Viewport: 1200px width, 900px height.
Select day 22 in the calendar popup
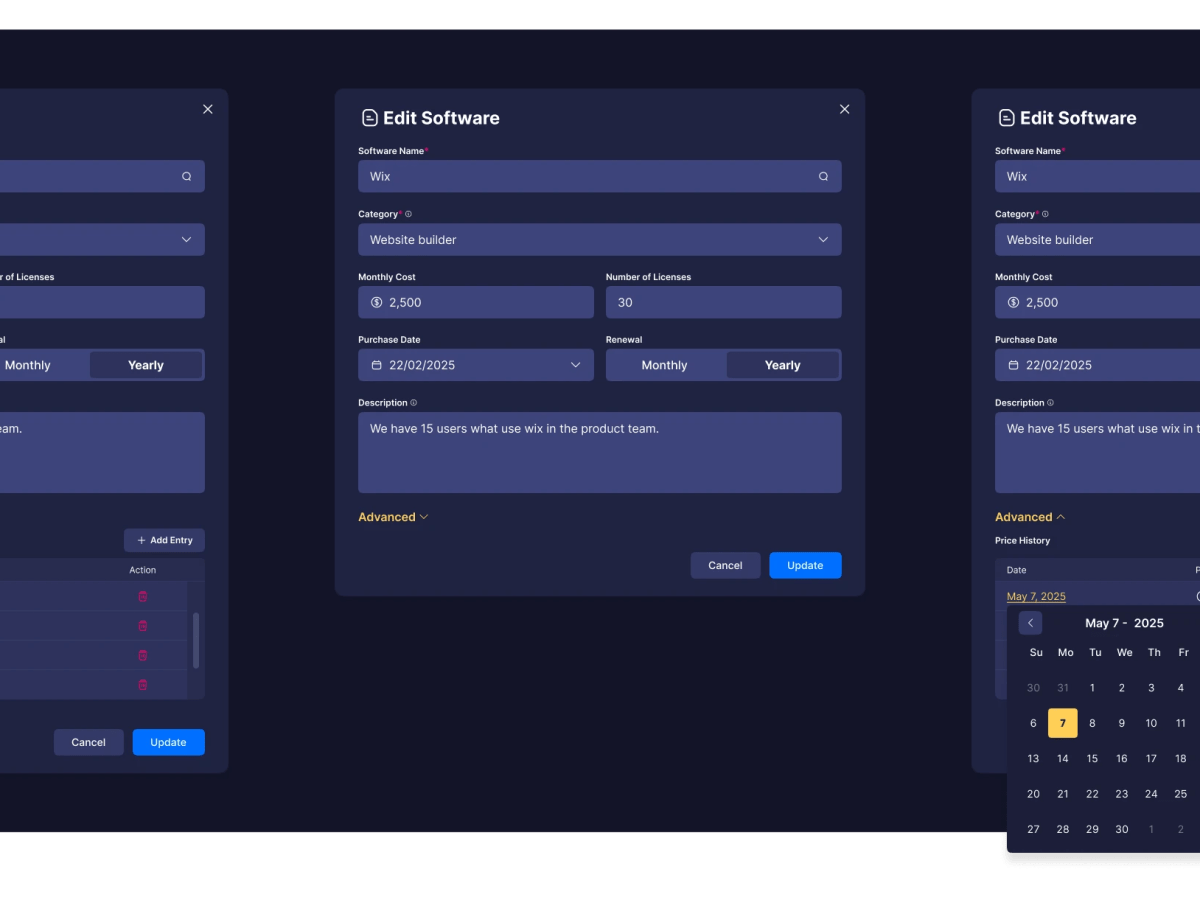point(1092,794)
